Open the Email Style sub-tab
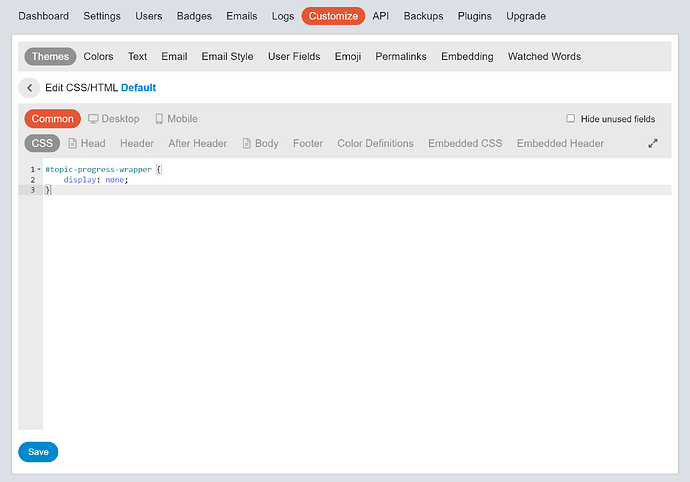This screenshot has width=690, height=482. pyautogui.click(x=228, y=57)
